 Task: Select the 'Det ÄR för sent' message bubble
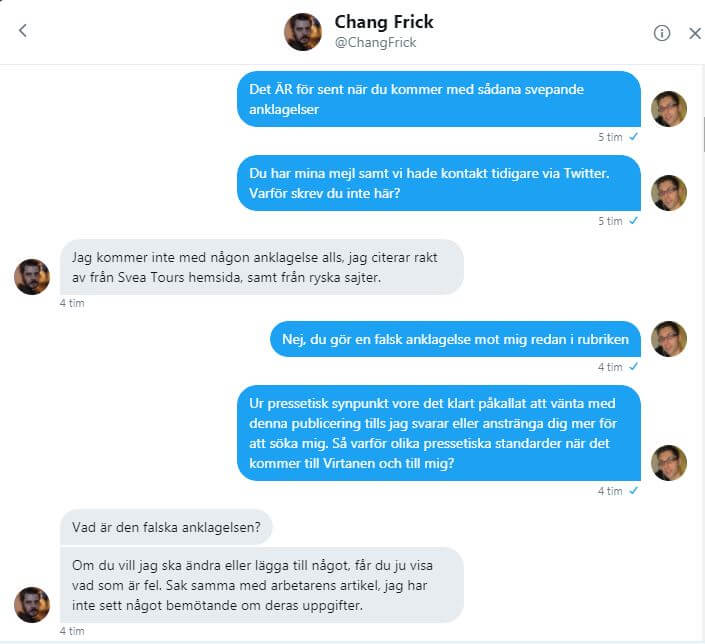click(438, 99)
